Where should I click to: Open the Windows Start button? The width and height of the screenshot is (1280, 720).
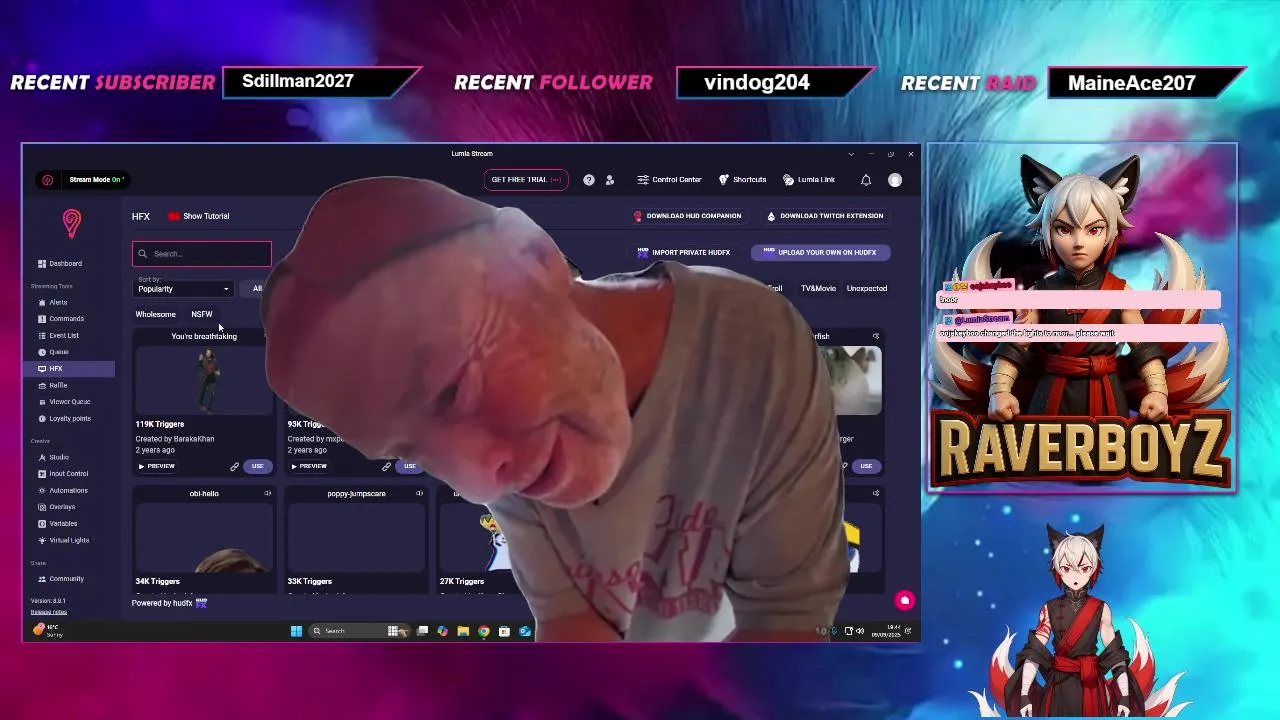(x=296, y=631)
